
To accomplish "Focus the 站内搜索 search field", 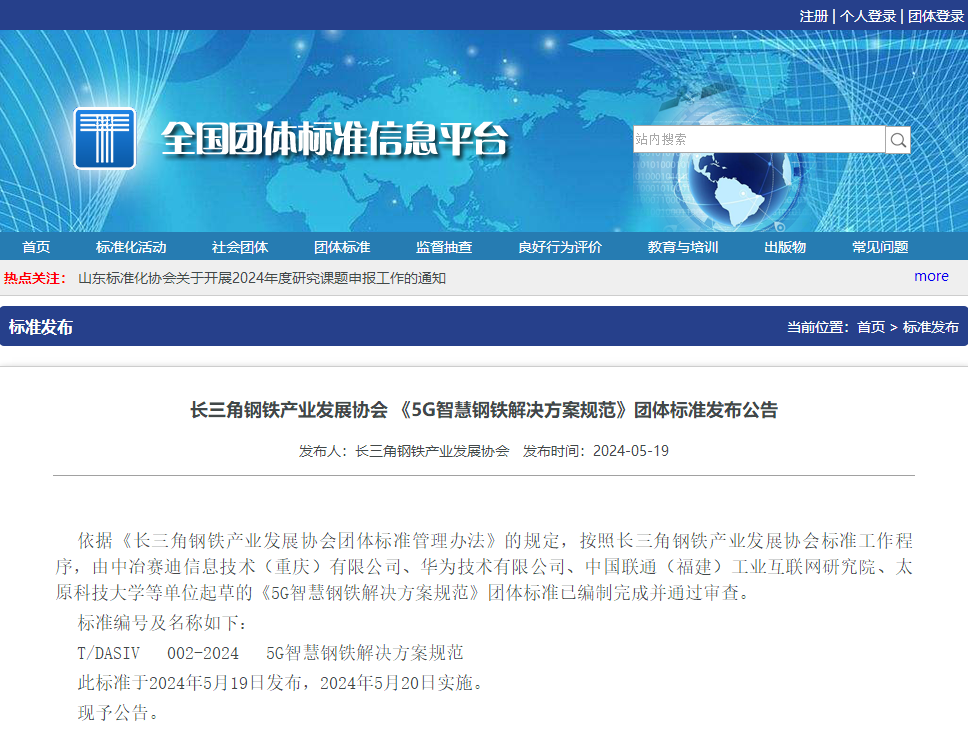I will tap(759, 140).
